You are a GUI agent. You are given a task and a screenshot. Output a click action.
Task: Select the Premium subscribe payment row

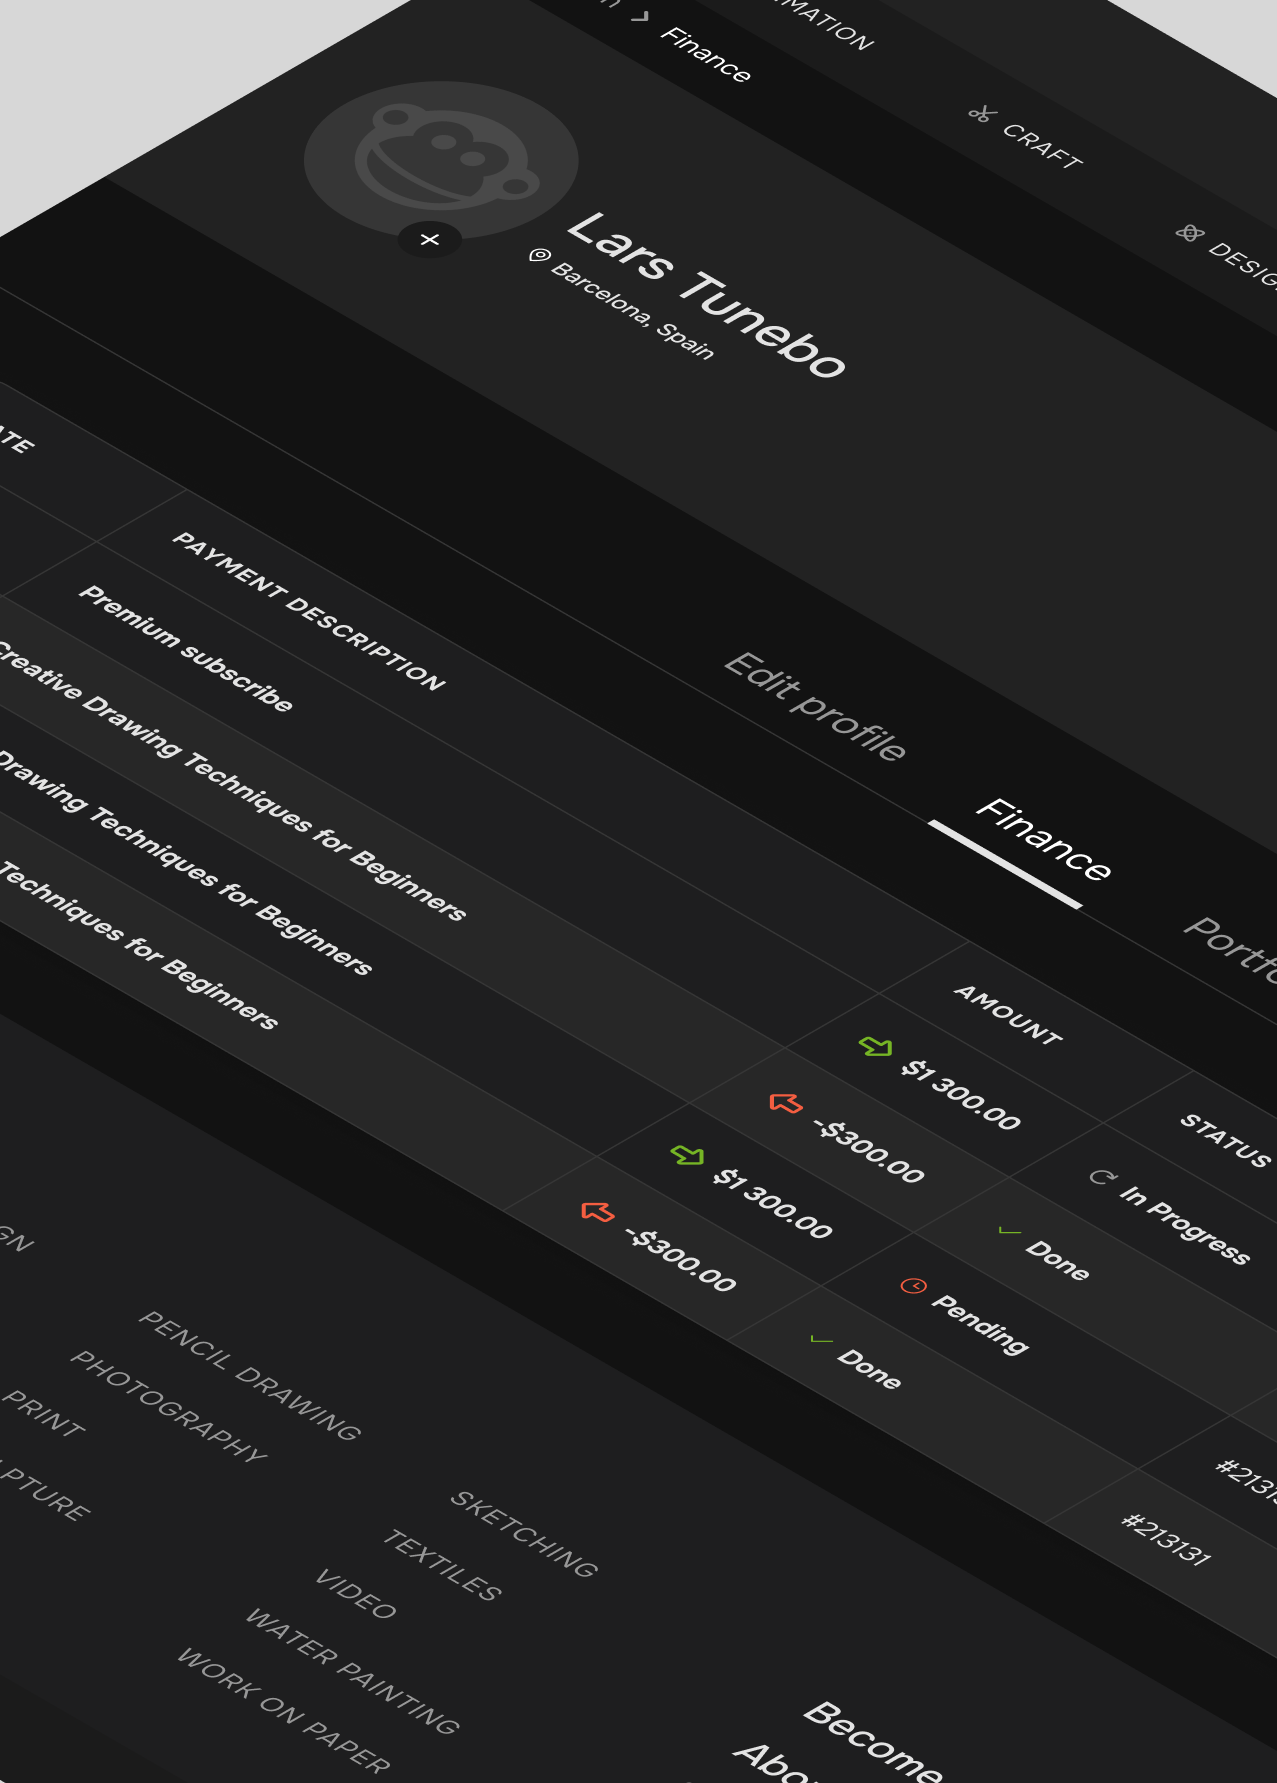[x=186, y=648]
